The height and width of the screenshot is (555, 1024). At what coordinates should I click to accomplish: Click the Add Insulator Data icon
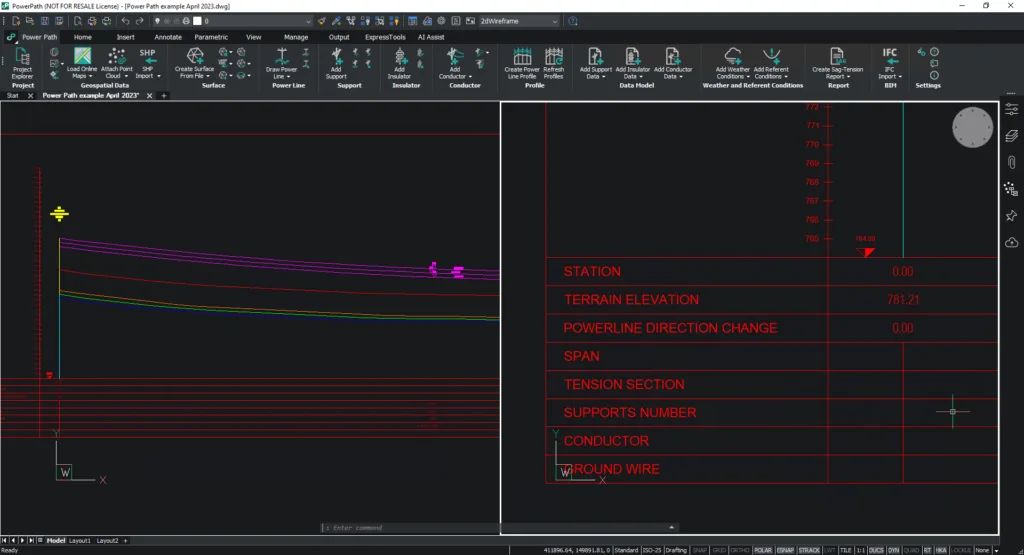point(632,56)
